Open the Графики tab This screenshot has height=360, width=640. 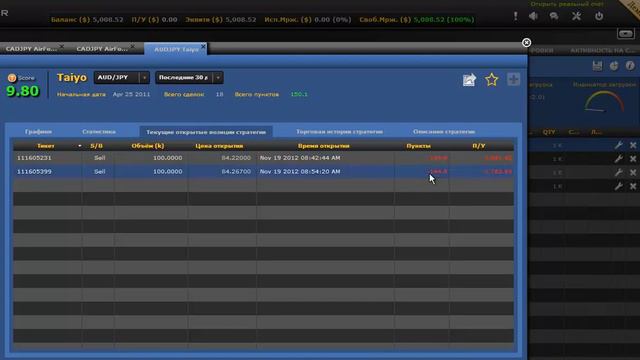(38, 131)
